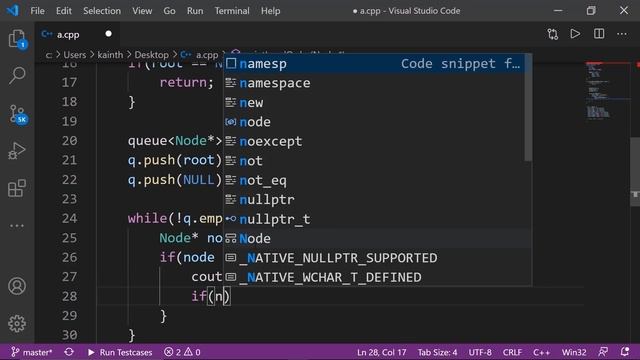Choose nullptr suggestion

(x=374, y=200)
